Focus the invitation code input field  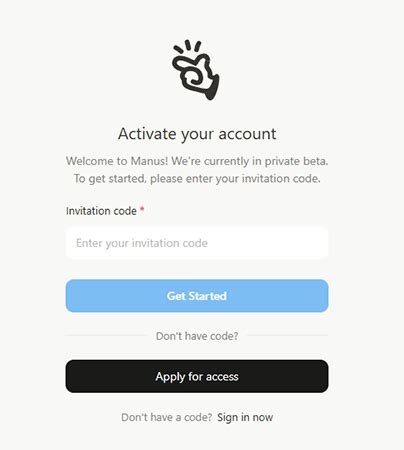(x=197, y=243)
